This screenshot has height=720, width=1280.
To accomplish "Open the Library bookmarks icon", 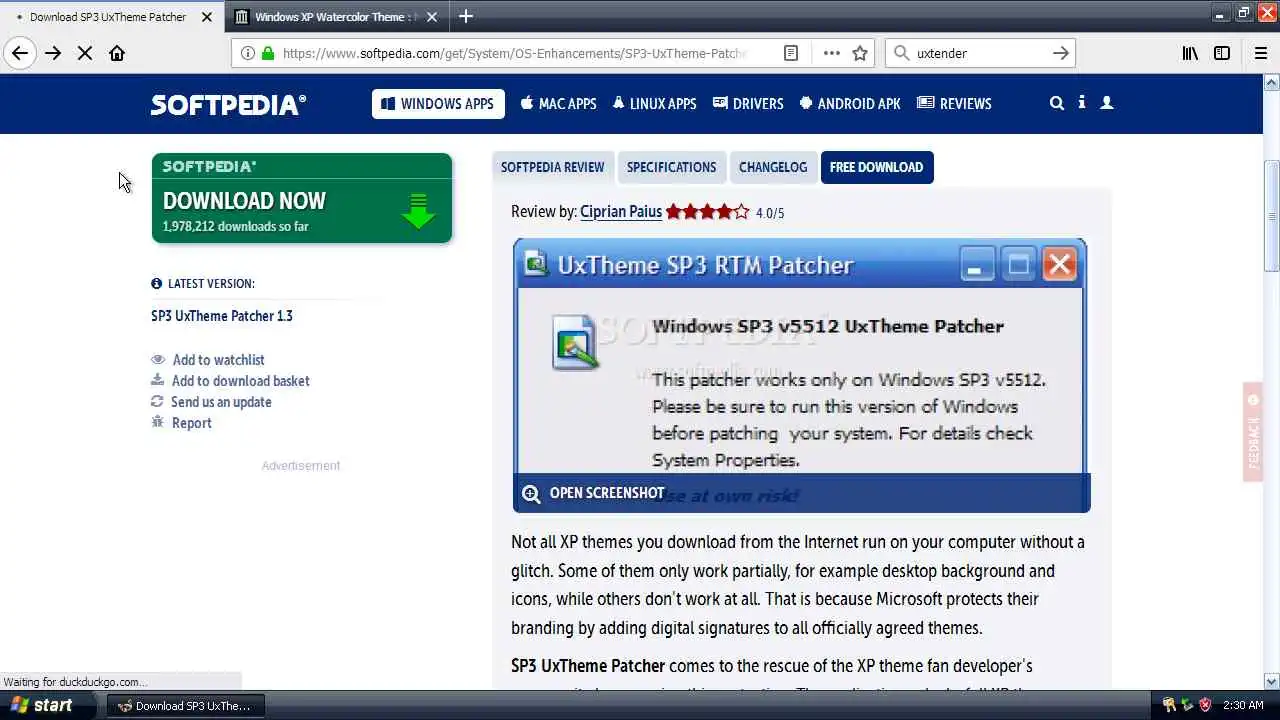I will tap(1190, 53).
